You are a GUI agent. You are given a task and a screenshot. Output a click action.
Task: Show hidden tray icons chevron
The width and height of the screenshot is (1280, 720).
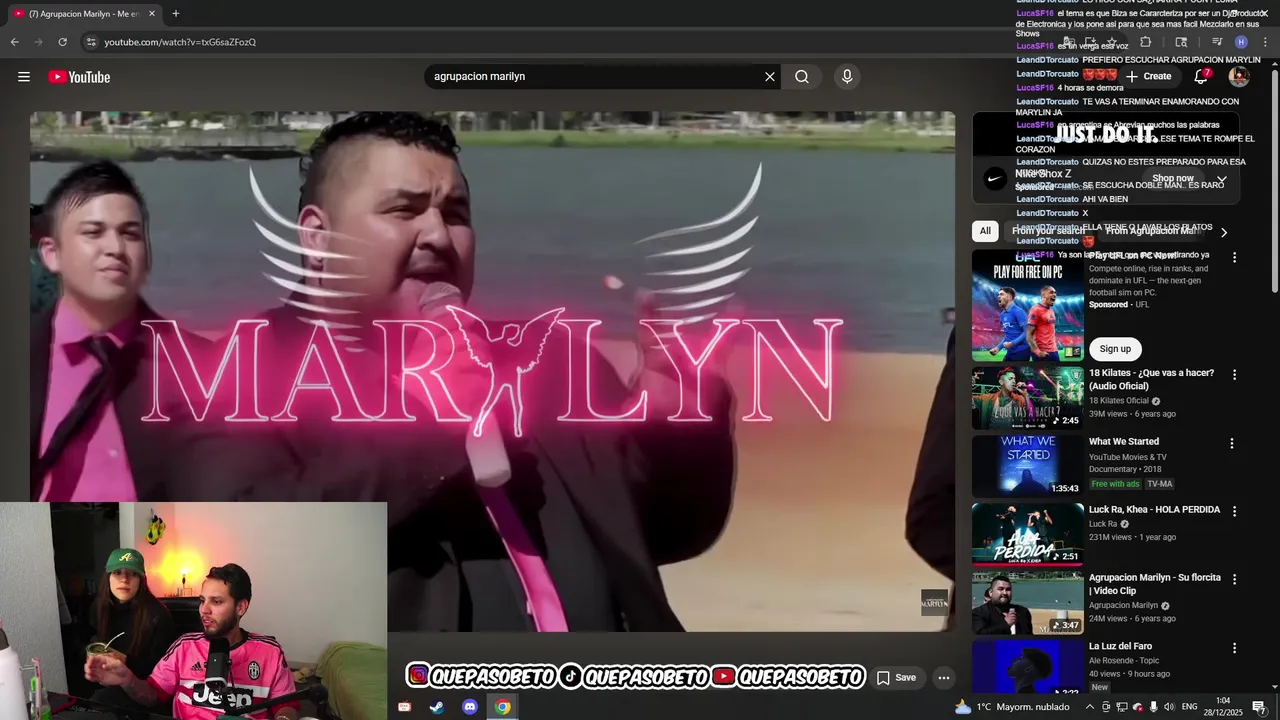click(1090, 707)
